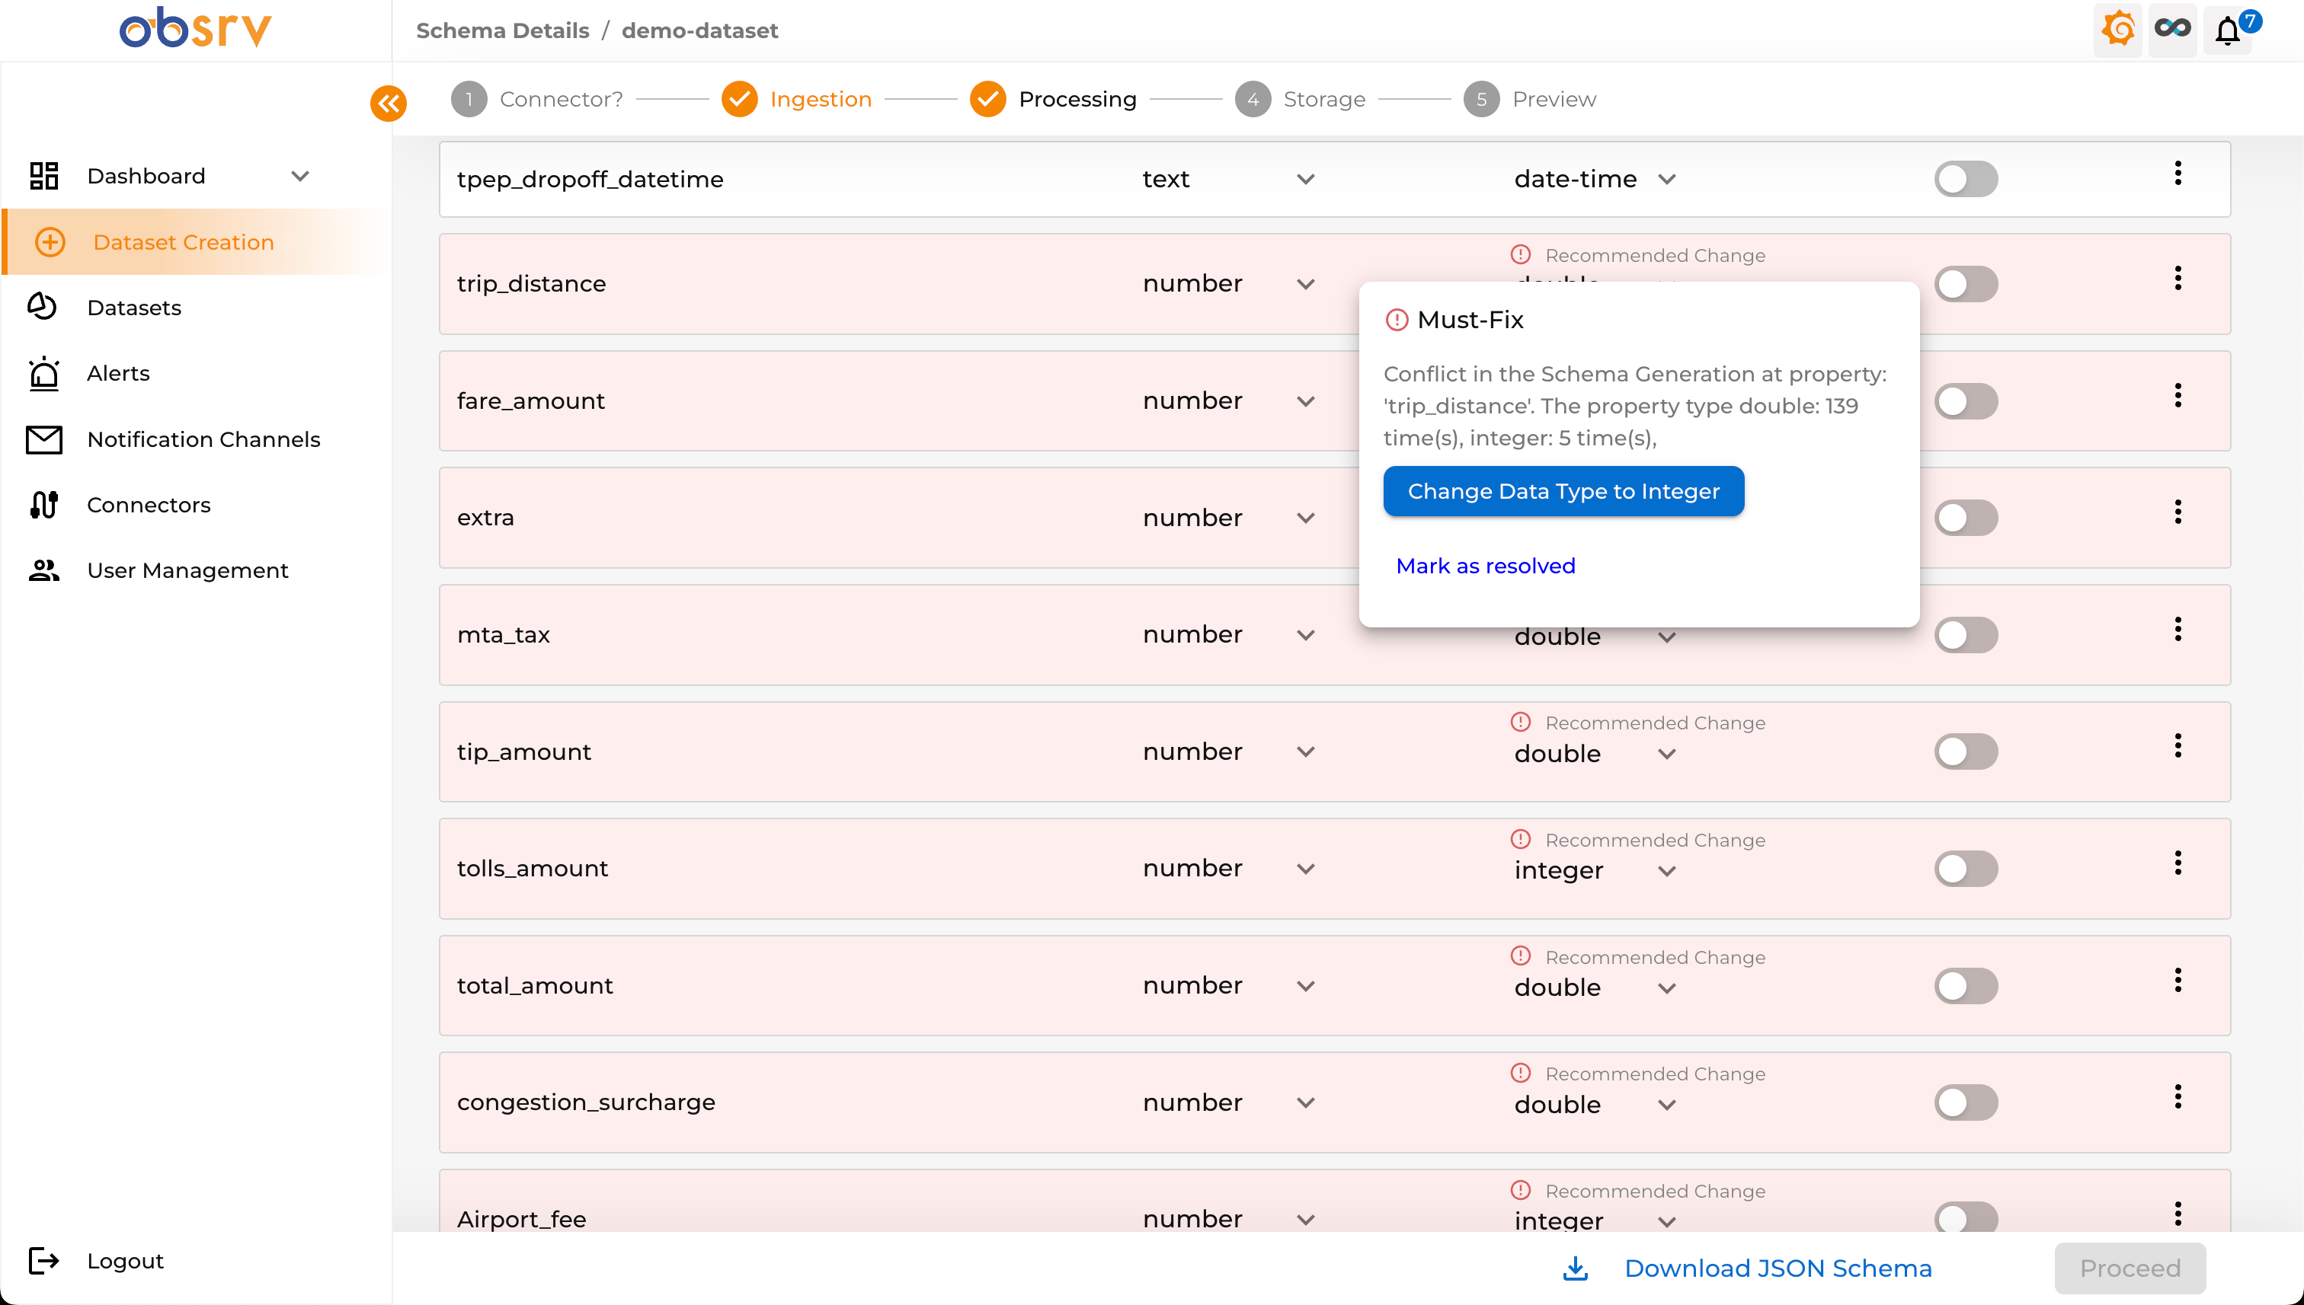Open more options for congestion_surcharge row
This screenshot has height=1305, width=2304.
tap(2178, 1098)
